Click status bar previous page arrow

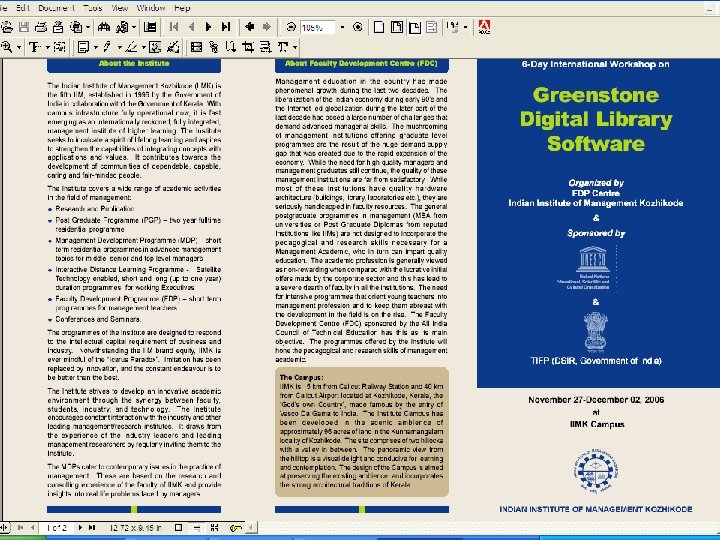(32, 528)
